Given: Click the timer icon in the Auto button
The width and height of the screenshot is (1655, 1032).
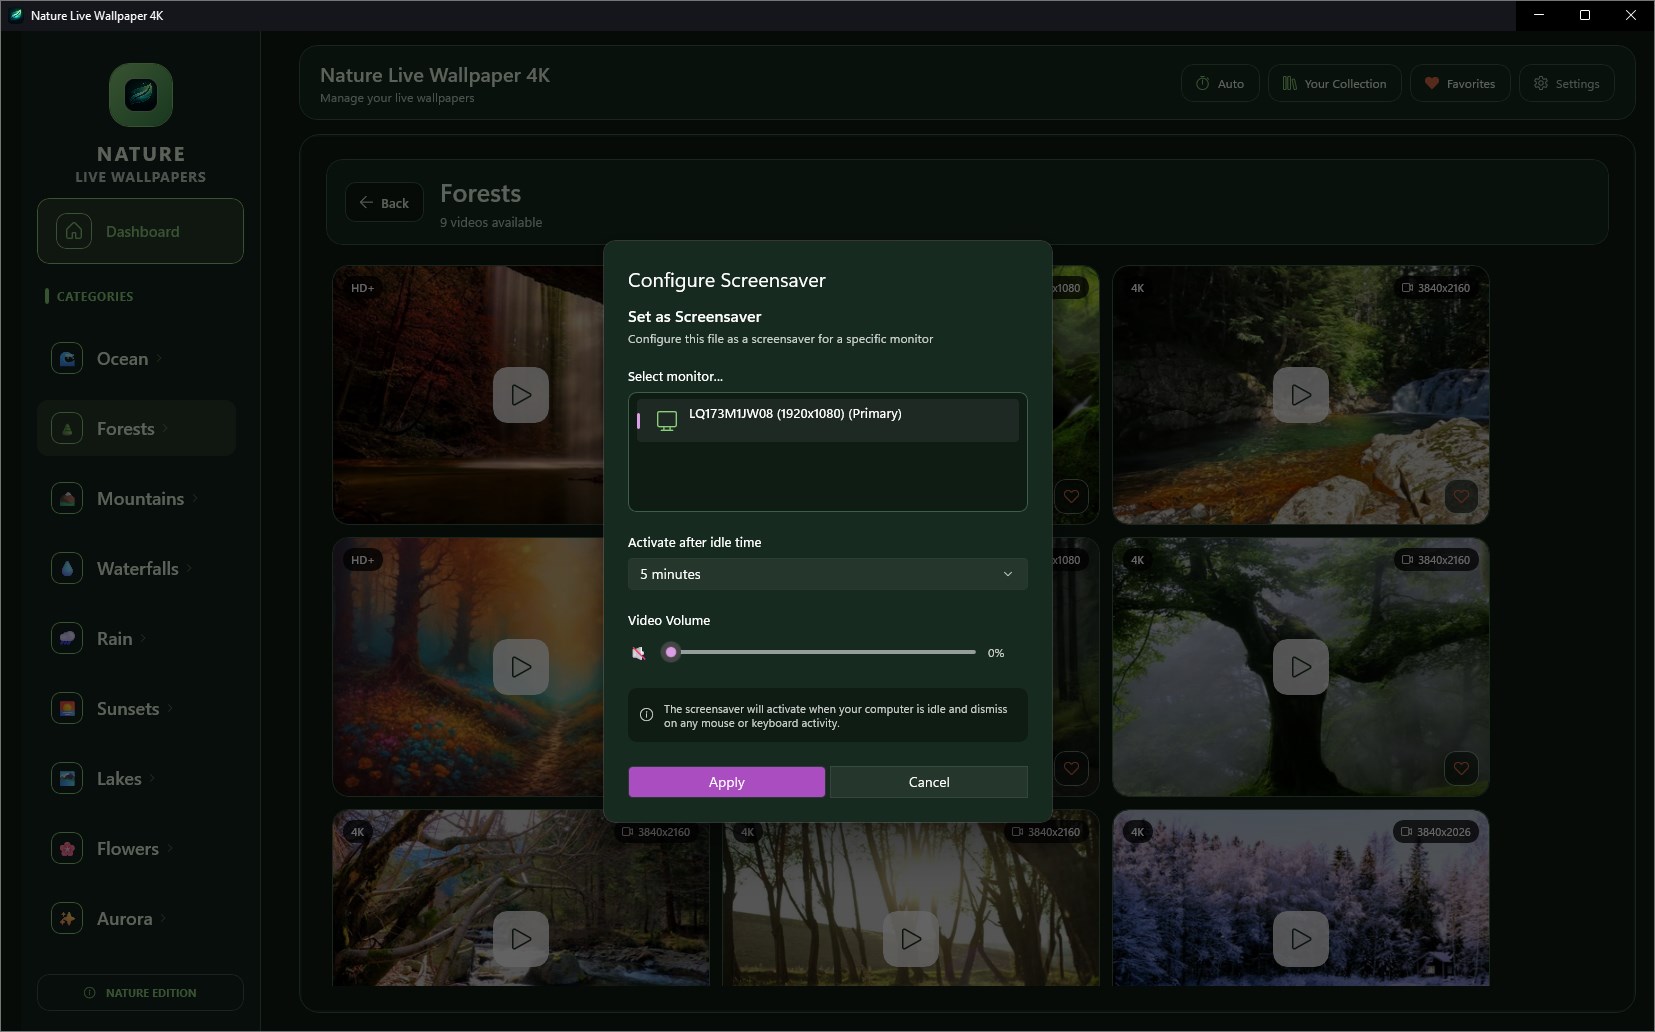Looking at the screenshot, I should 1202,84.
